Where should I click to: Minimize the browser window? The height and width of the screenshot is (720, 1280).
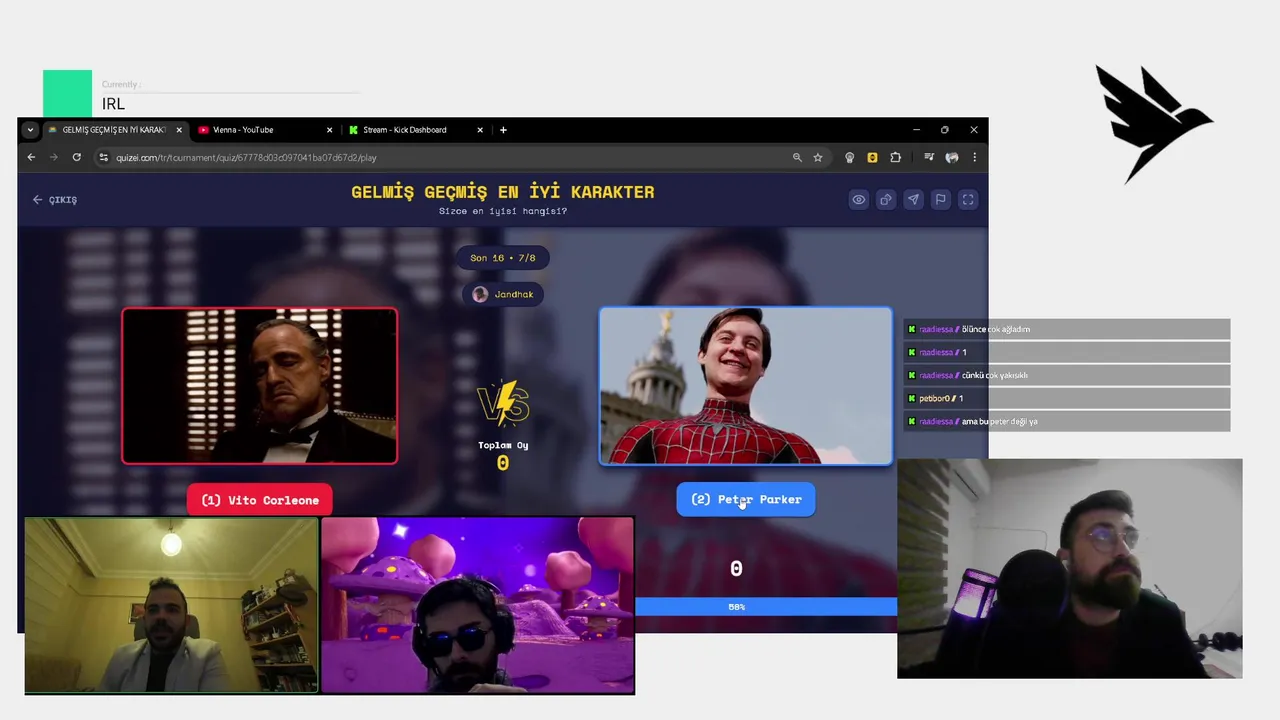click(916, 130)
